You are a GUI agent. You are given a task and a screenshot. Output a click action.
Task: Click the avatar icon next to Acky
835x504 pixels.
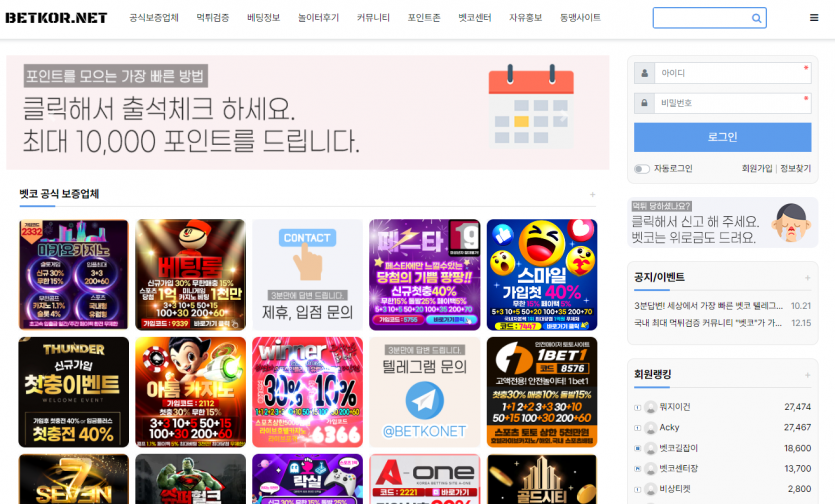tap(650, 428)
